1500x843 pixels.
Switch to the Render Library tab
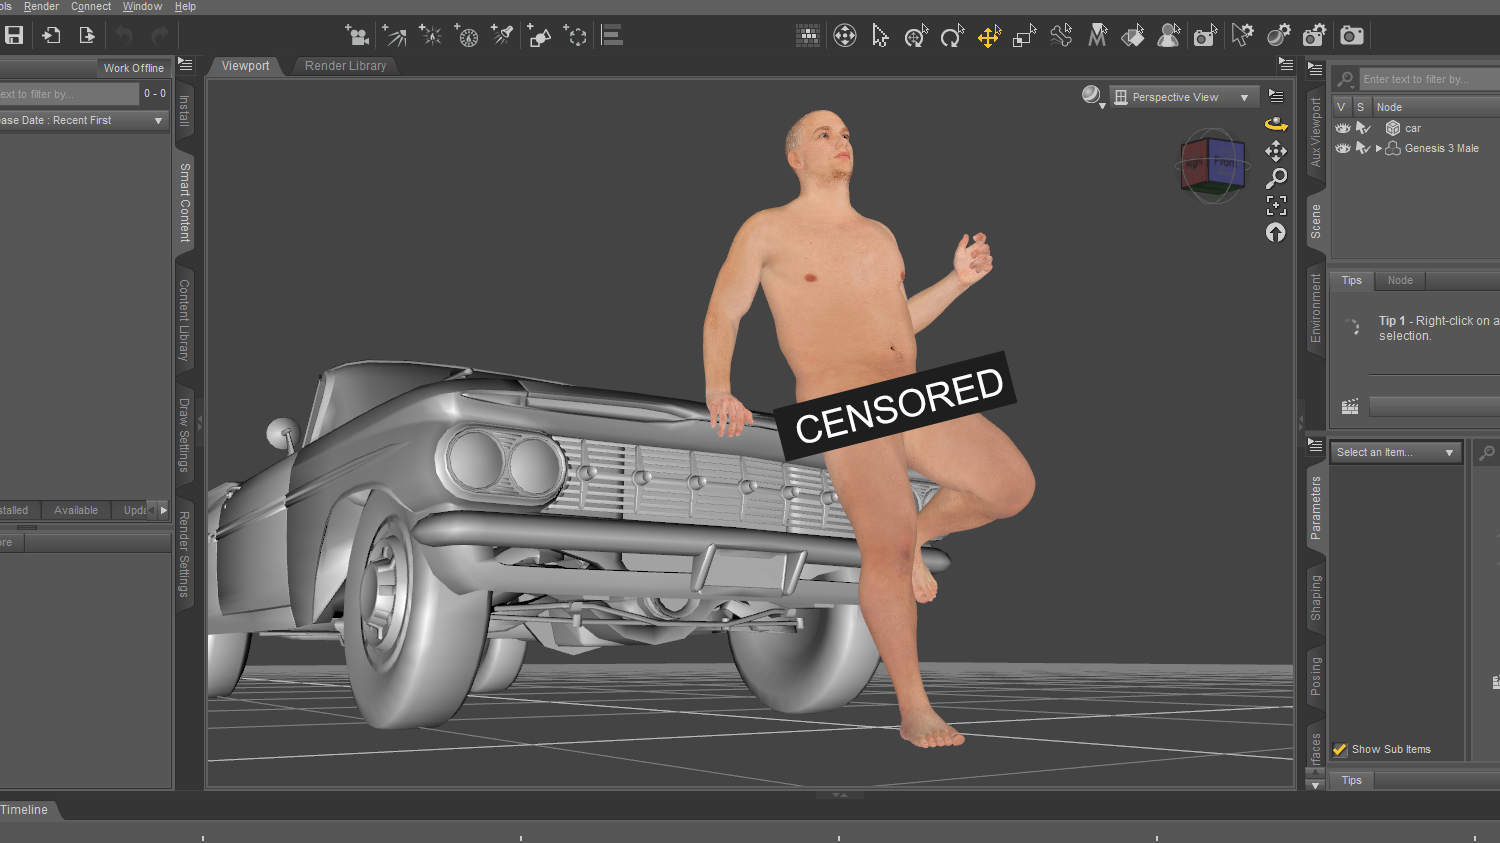[345, 65]
